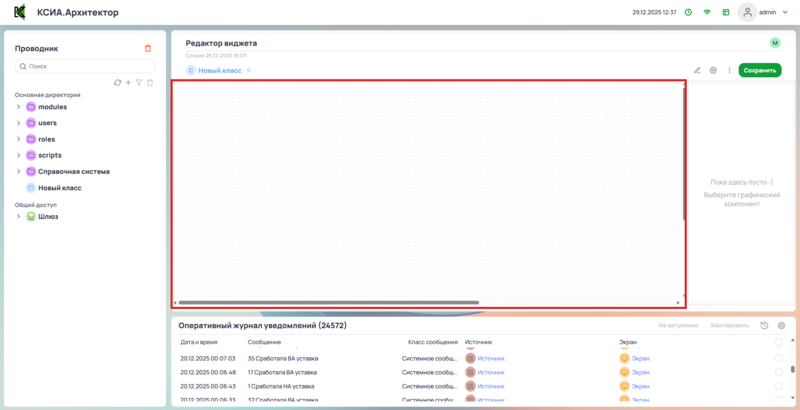Check the box for the 00:06:48 notification row
This screenshot has width=800, height=410.
[779, 371]
